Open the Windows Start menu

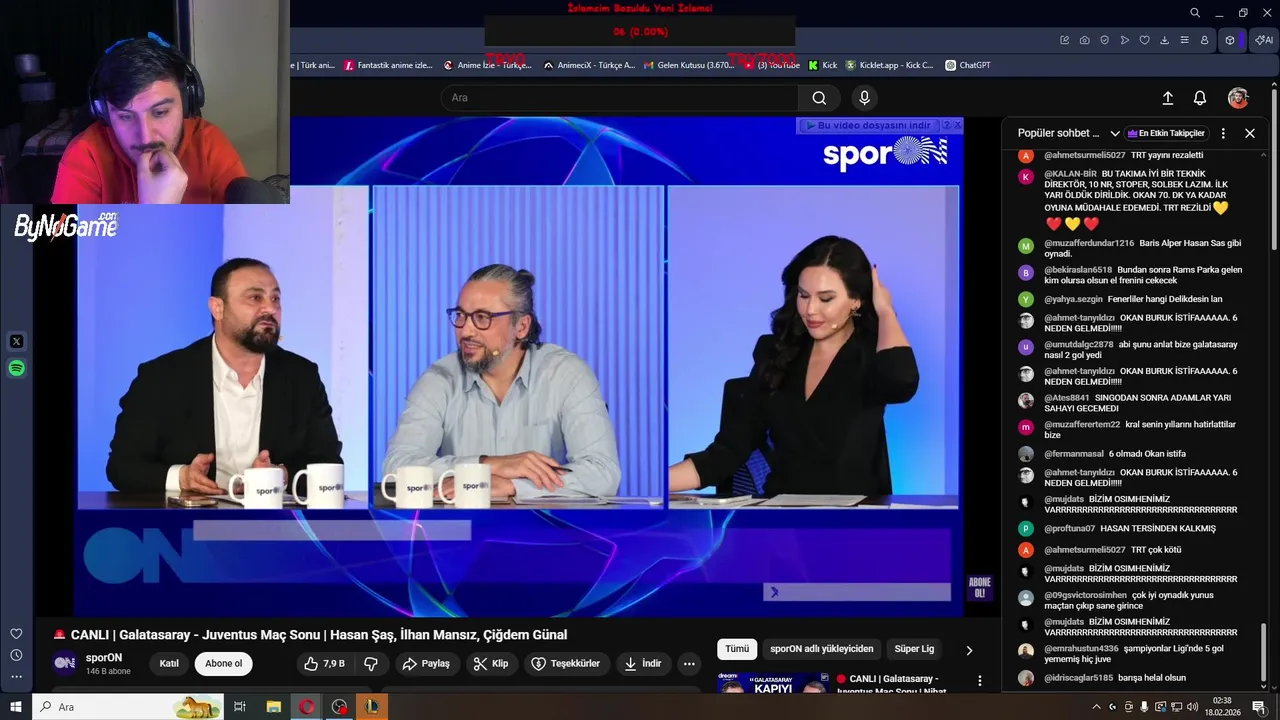coord(15,707)
